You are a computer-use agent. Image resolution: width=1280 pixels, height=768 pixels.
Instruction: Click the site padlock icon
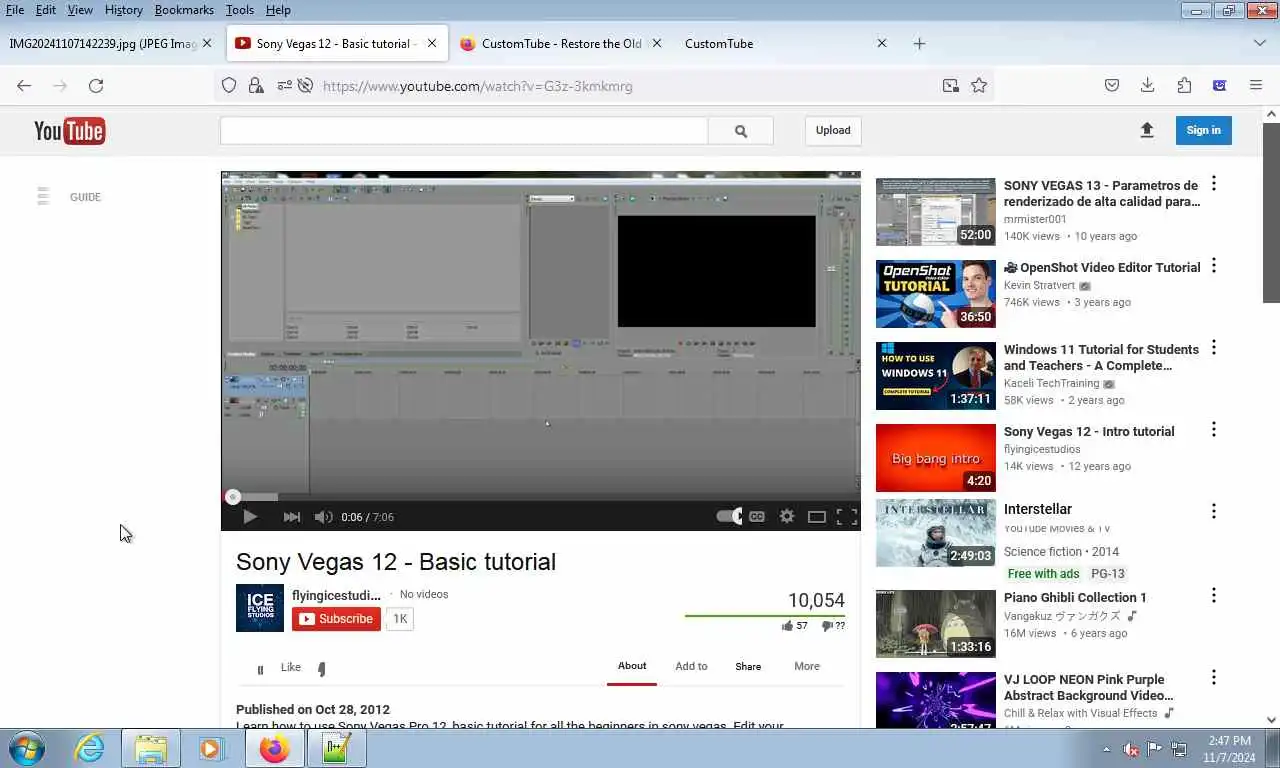point(256,86)
